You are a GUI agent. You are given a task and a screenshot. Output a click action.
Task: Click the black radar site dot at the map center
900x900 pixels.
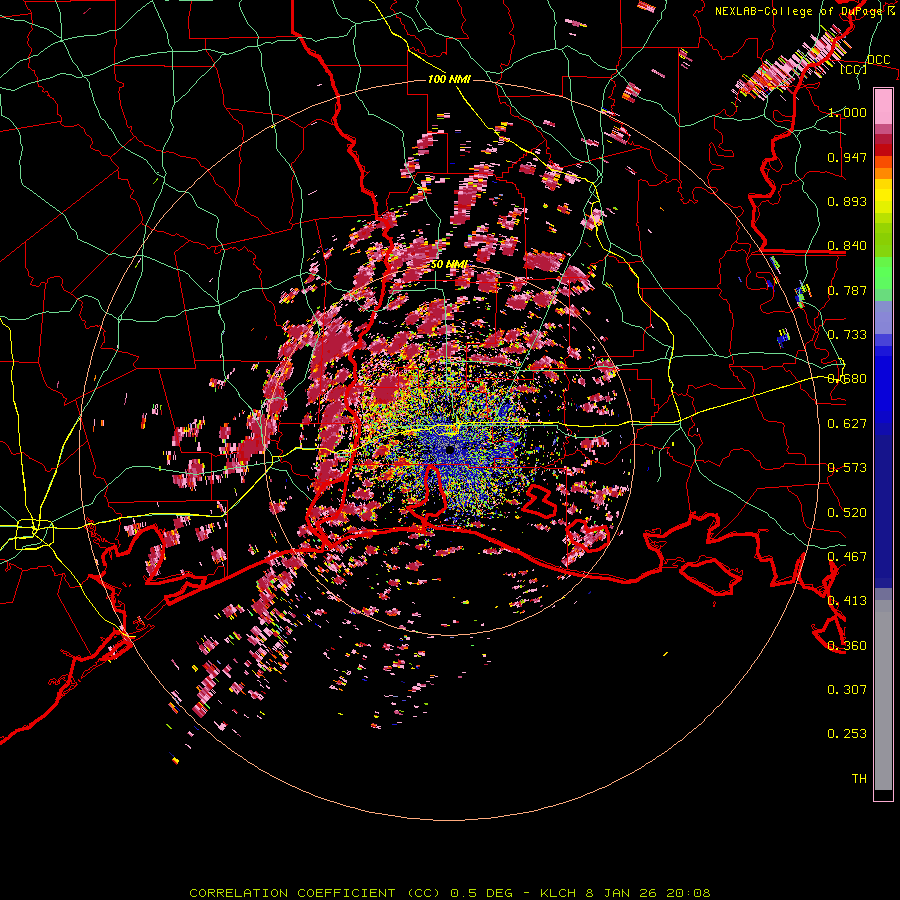point(450,449)
